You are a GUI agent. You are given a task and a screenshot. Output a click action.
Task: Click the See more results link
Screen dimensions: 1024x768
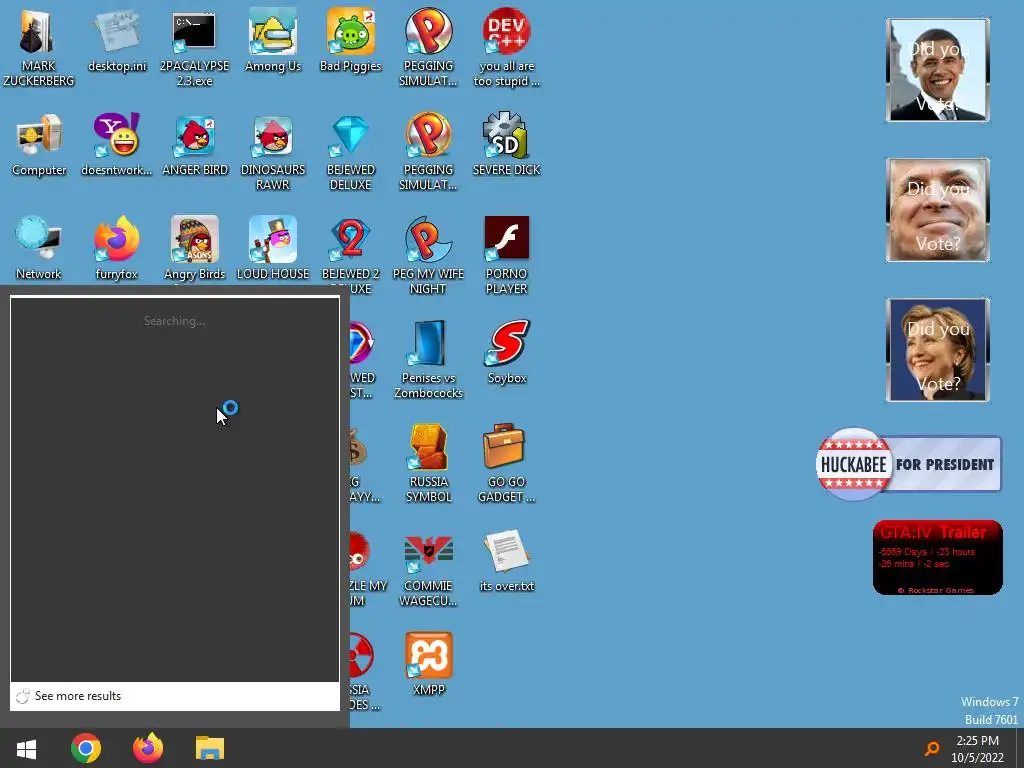click(78, 696)
